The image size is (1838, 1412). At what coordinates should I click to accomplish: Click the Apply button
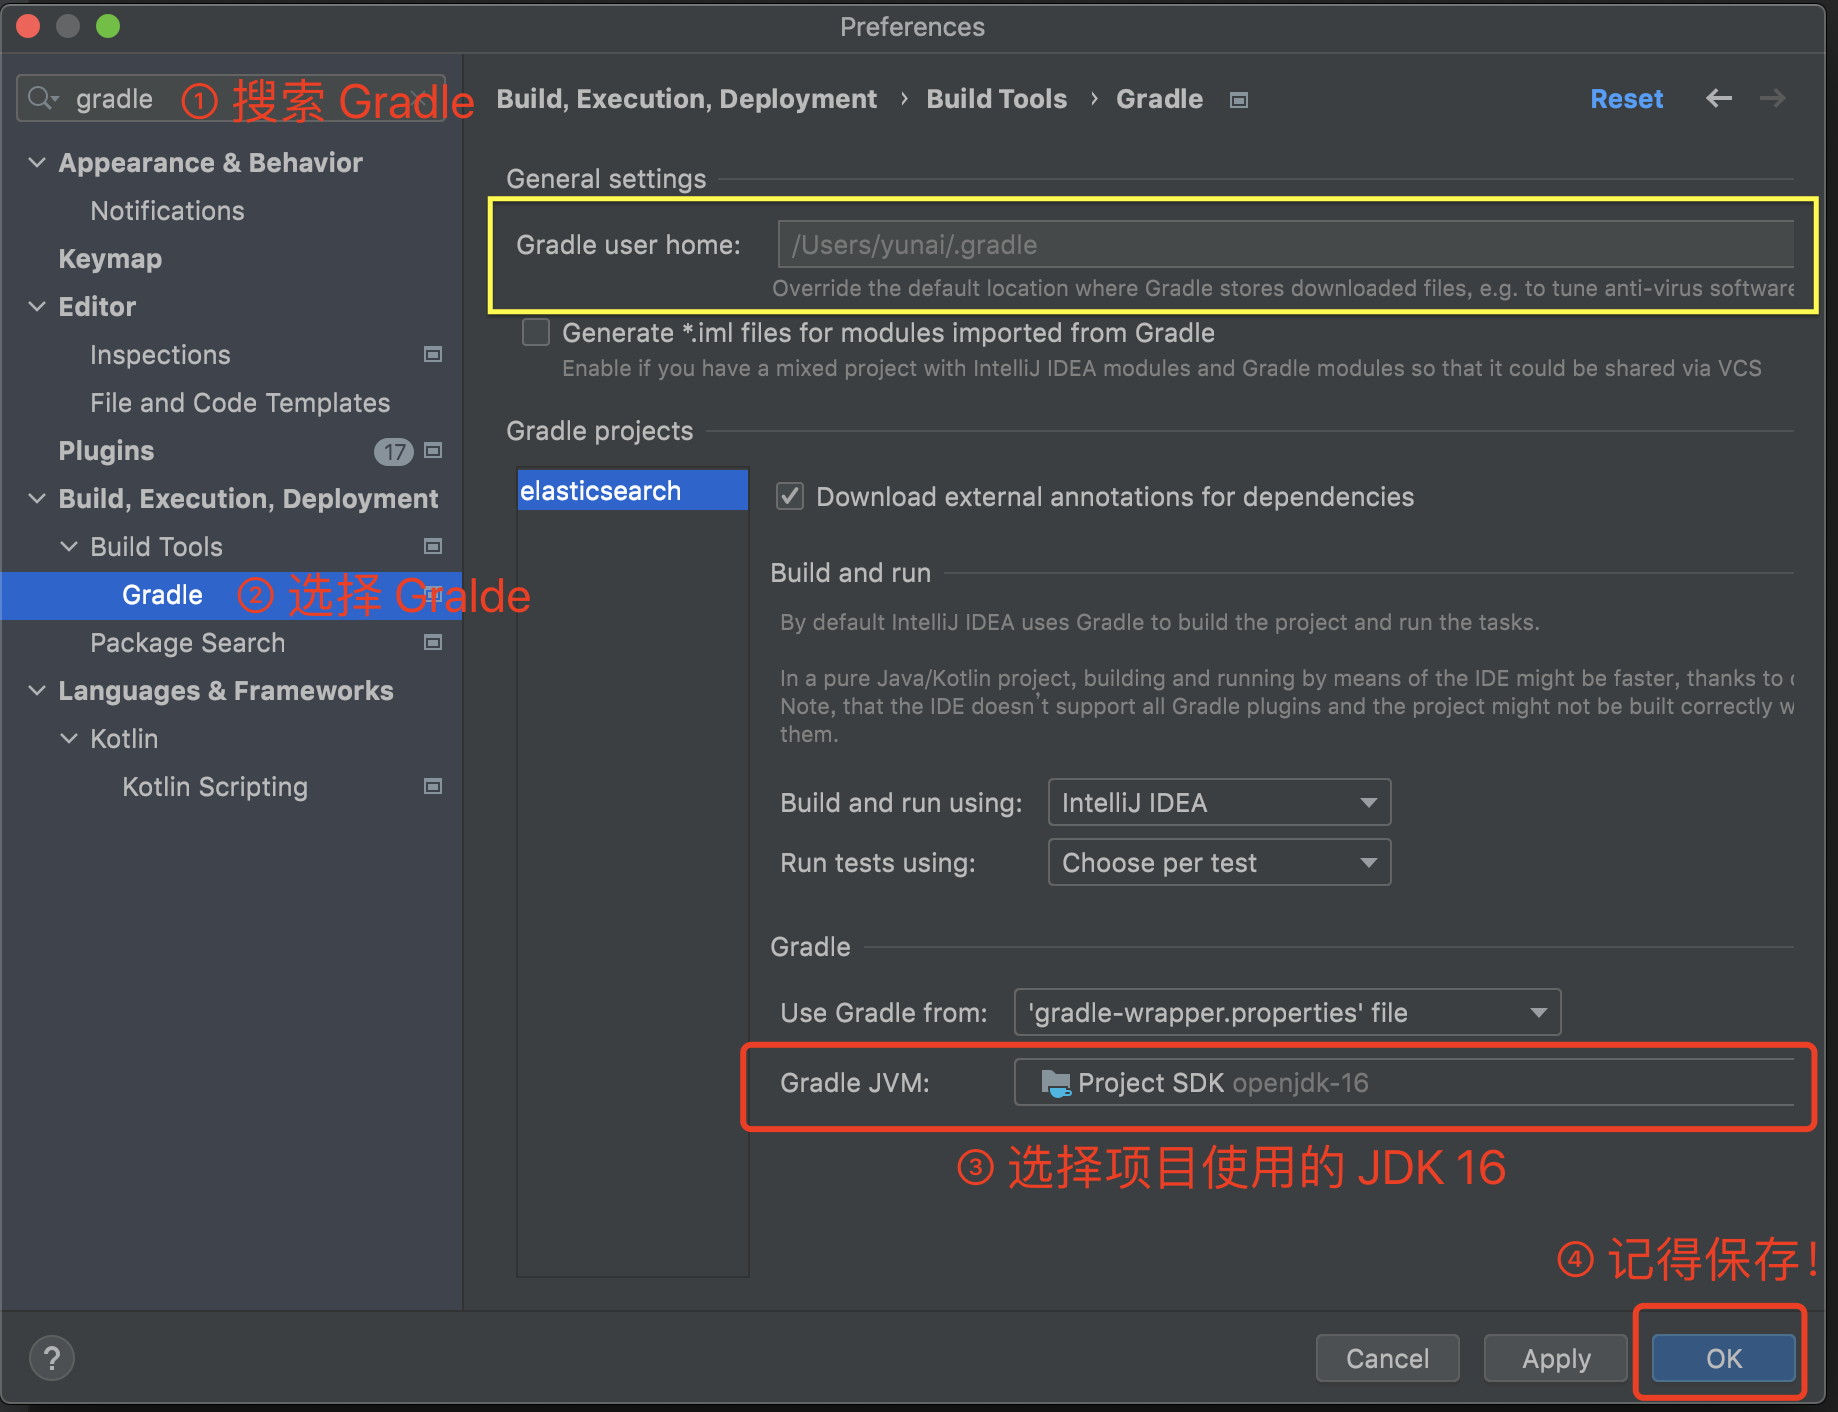(1555, 1358)
